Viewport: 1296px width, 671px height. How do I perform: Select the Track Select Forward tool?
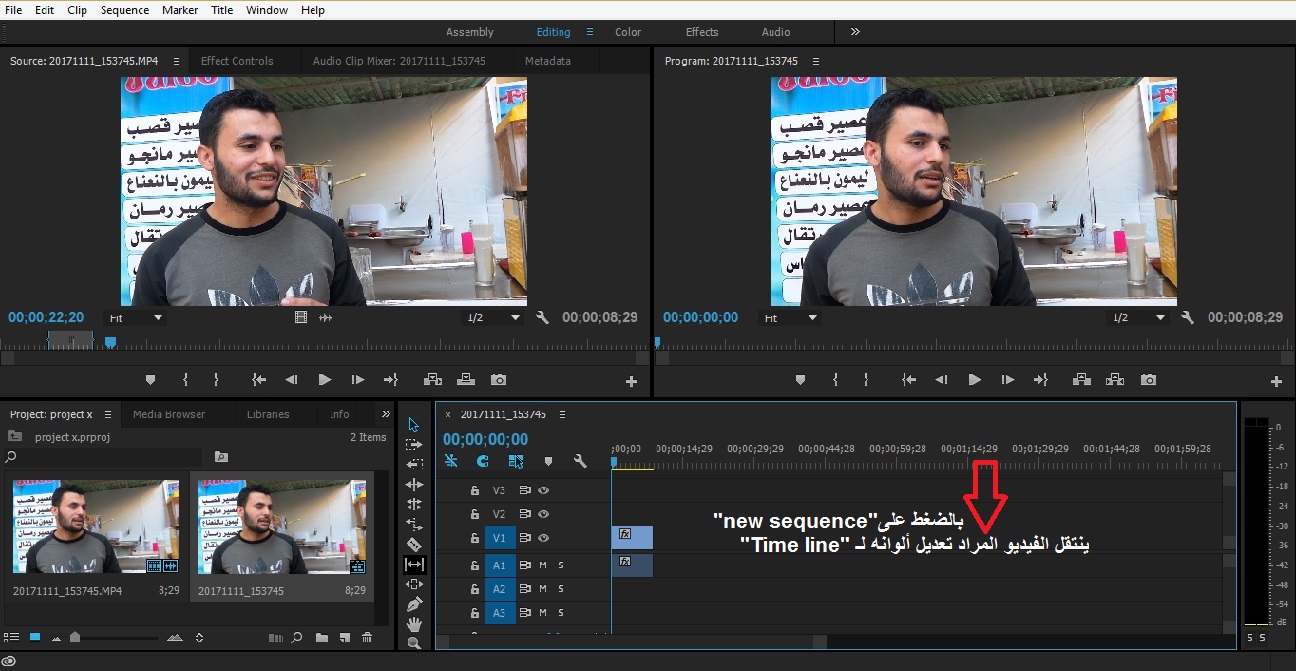pyautogui.click(x=414, y=445)
